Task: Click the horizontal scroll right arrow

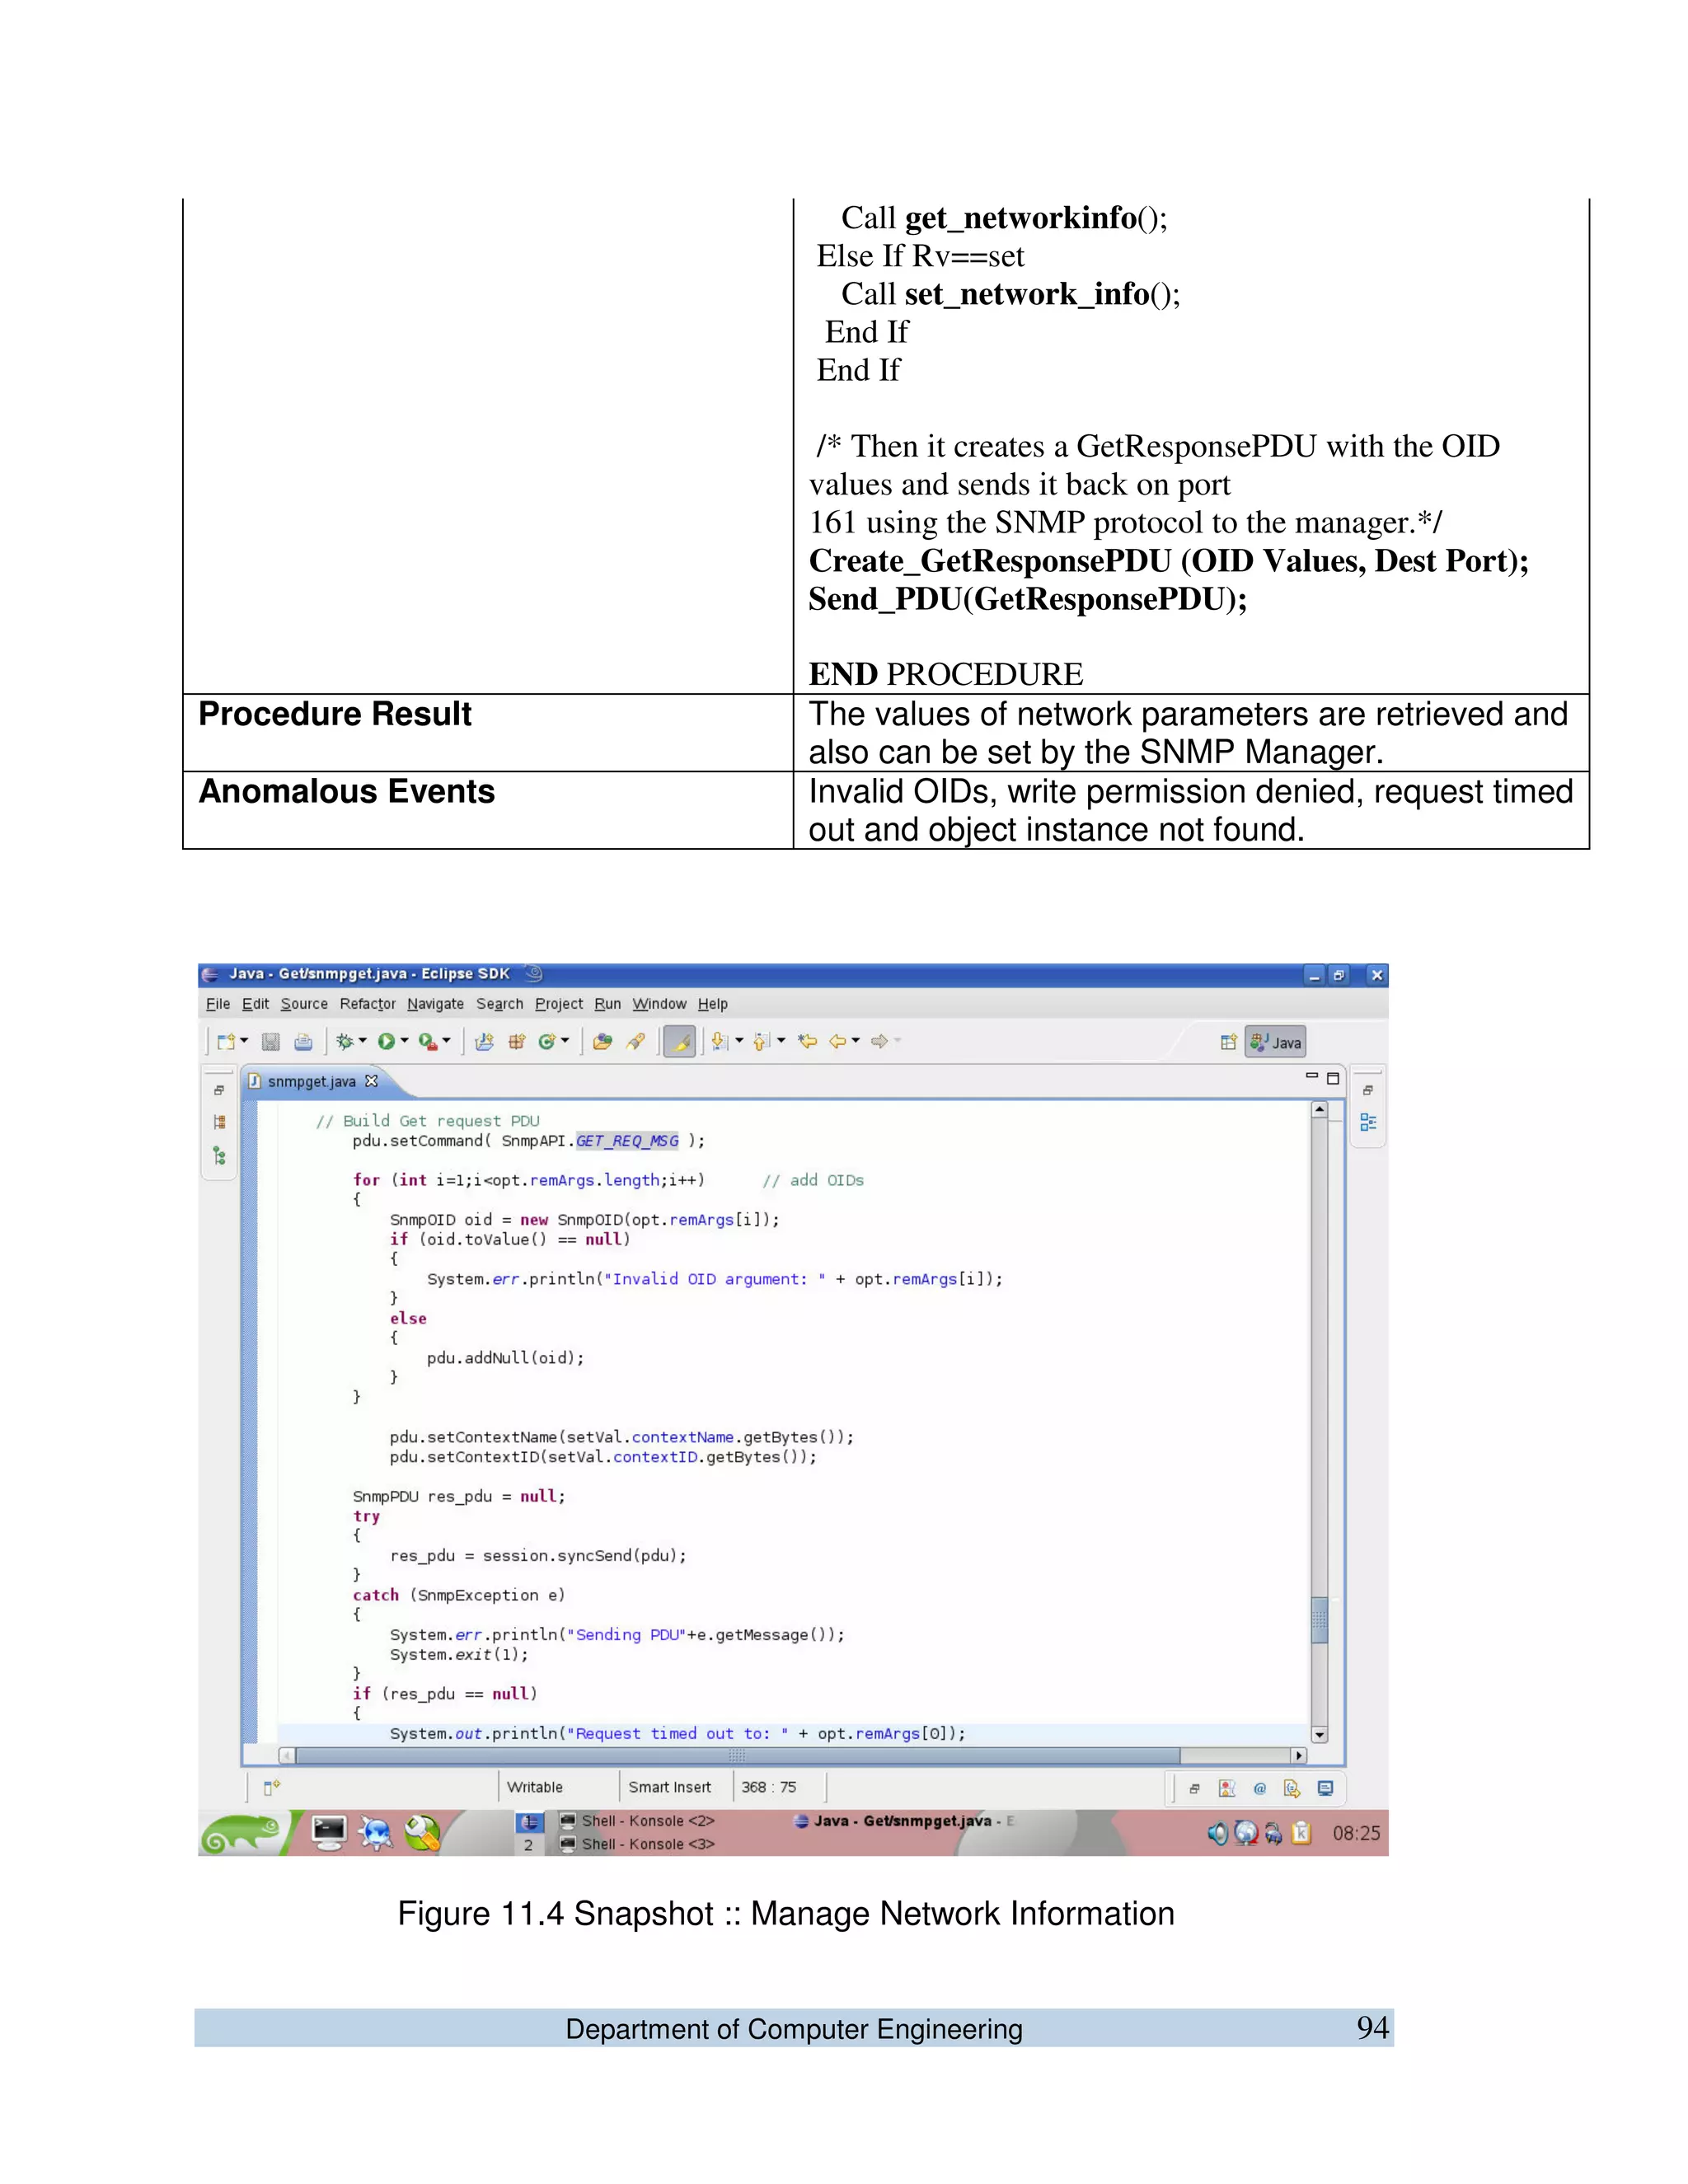Action: pos(1299,1756)
